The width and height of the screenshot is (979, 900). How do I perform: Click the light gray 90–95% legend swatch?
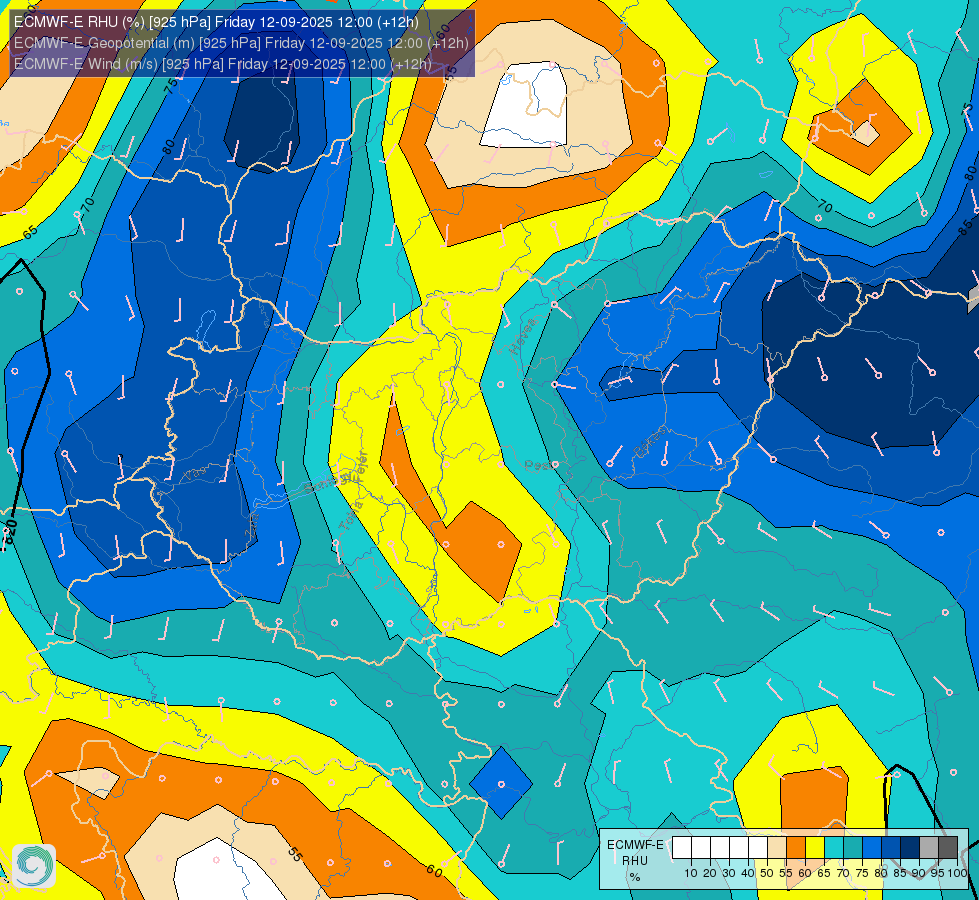[x=929, y=848]
